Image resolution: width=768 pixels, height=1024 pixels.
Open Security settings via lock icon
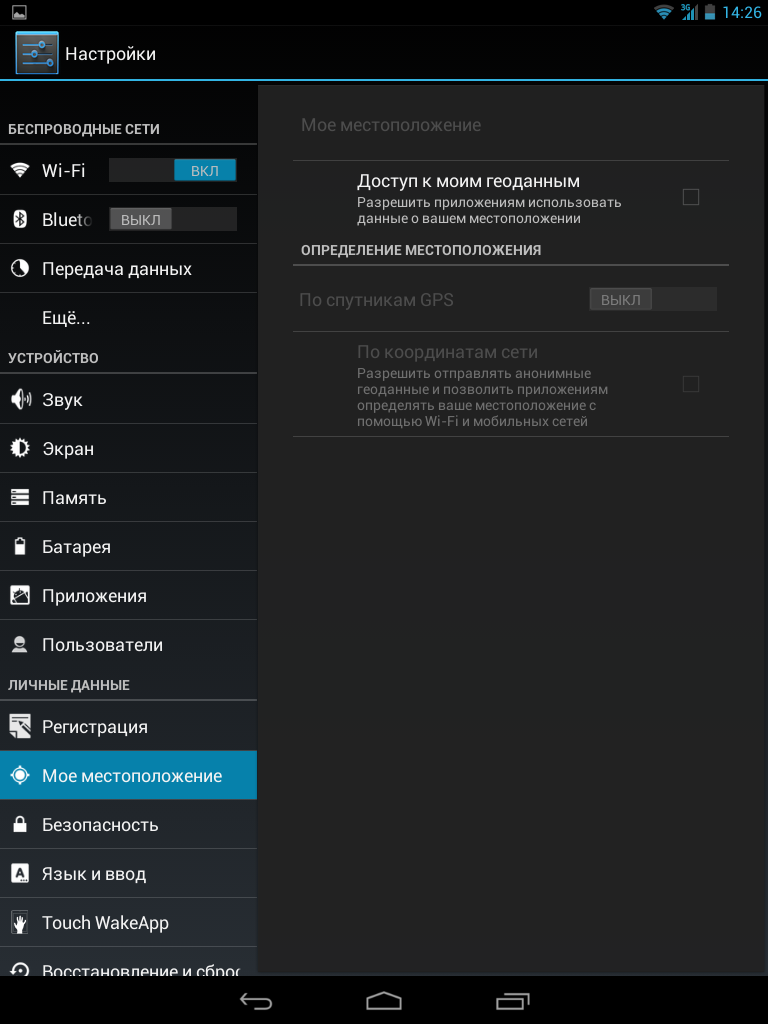pyautogui.click(x=20, y=824)
